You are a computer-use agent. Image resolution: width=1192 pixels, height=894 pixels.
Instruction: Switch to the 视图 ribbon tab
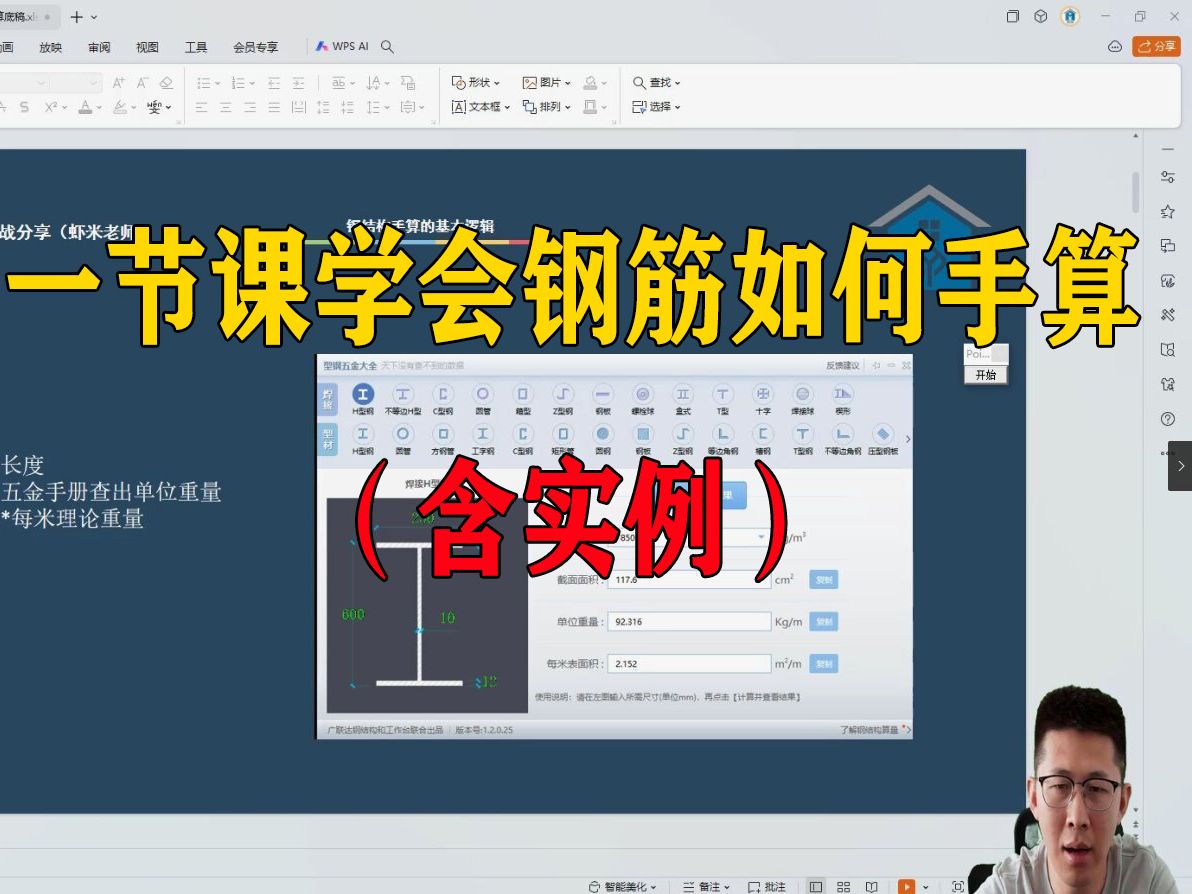tap(148, 46)
